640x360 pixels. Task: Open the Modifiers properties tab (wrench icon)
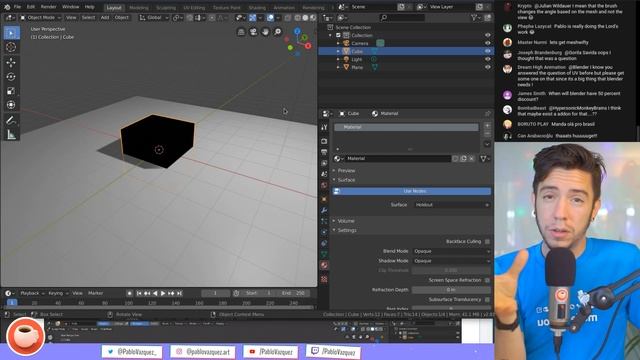[x=324, y=211]
